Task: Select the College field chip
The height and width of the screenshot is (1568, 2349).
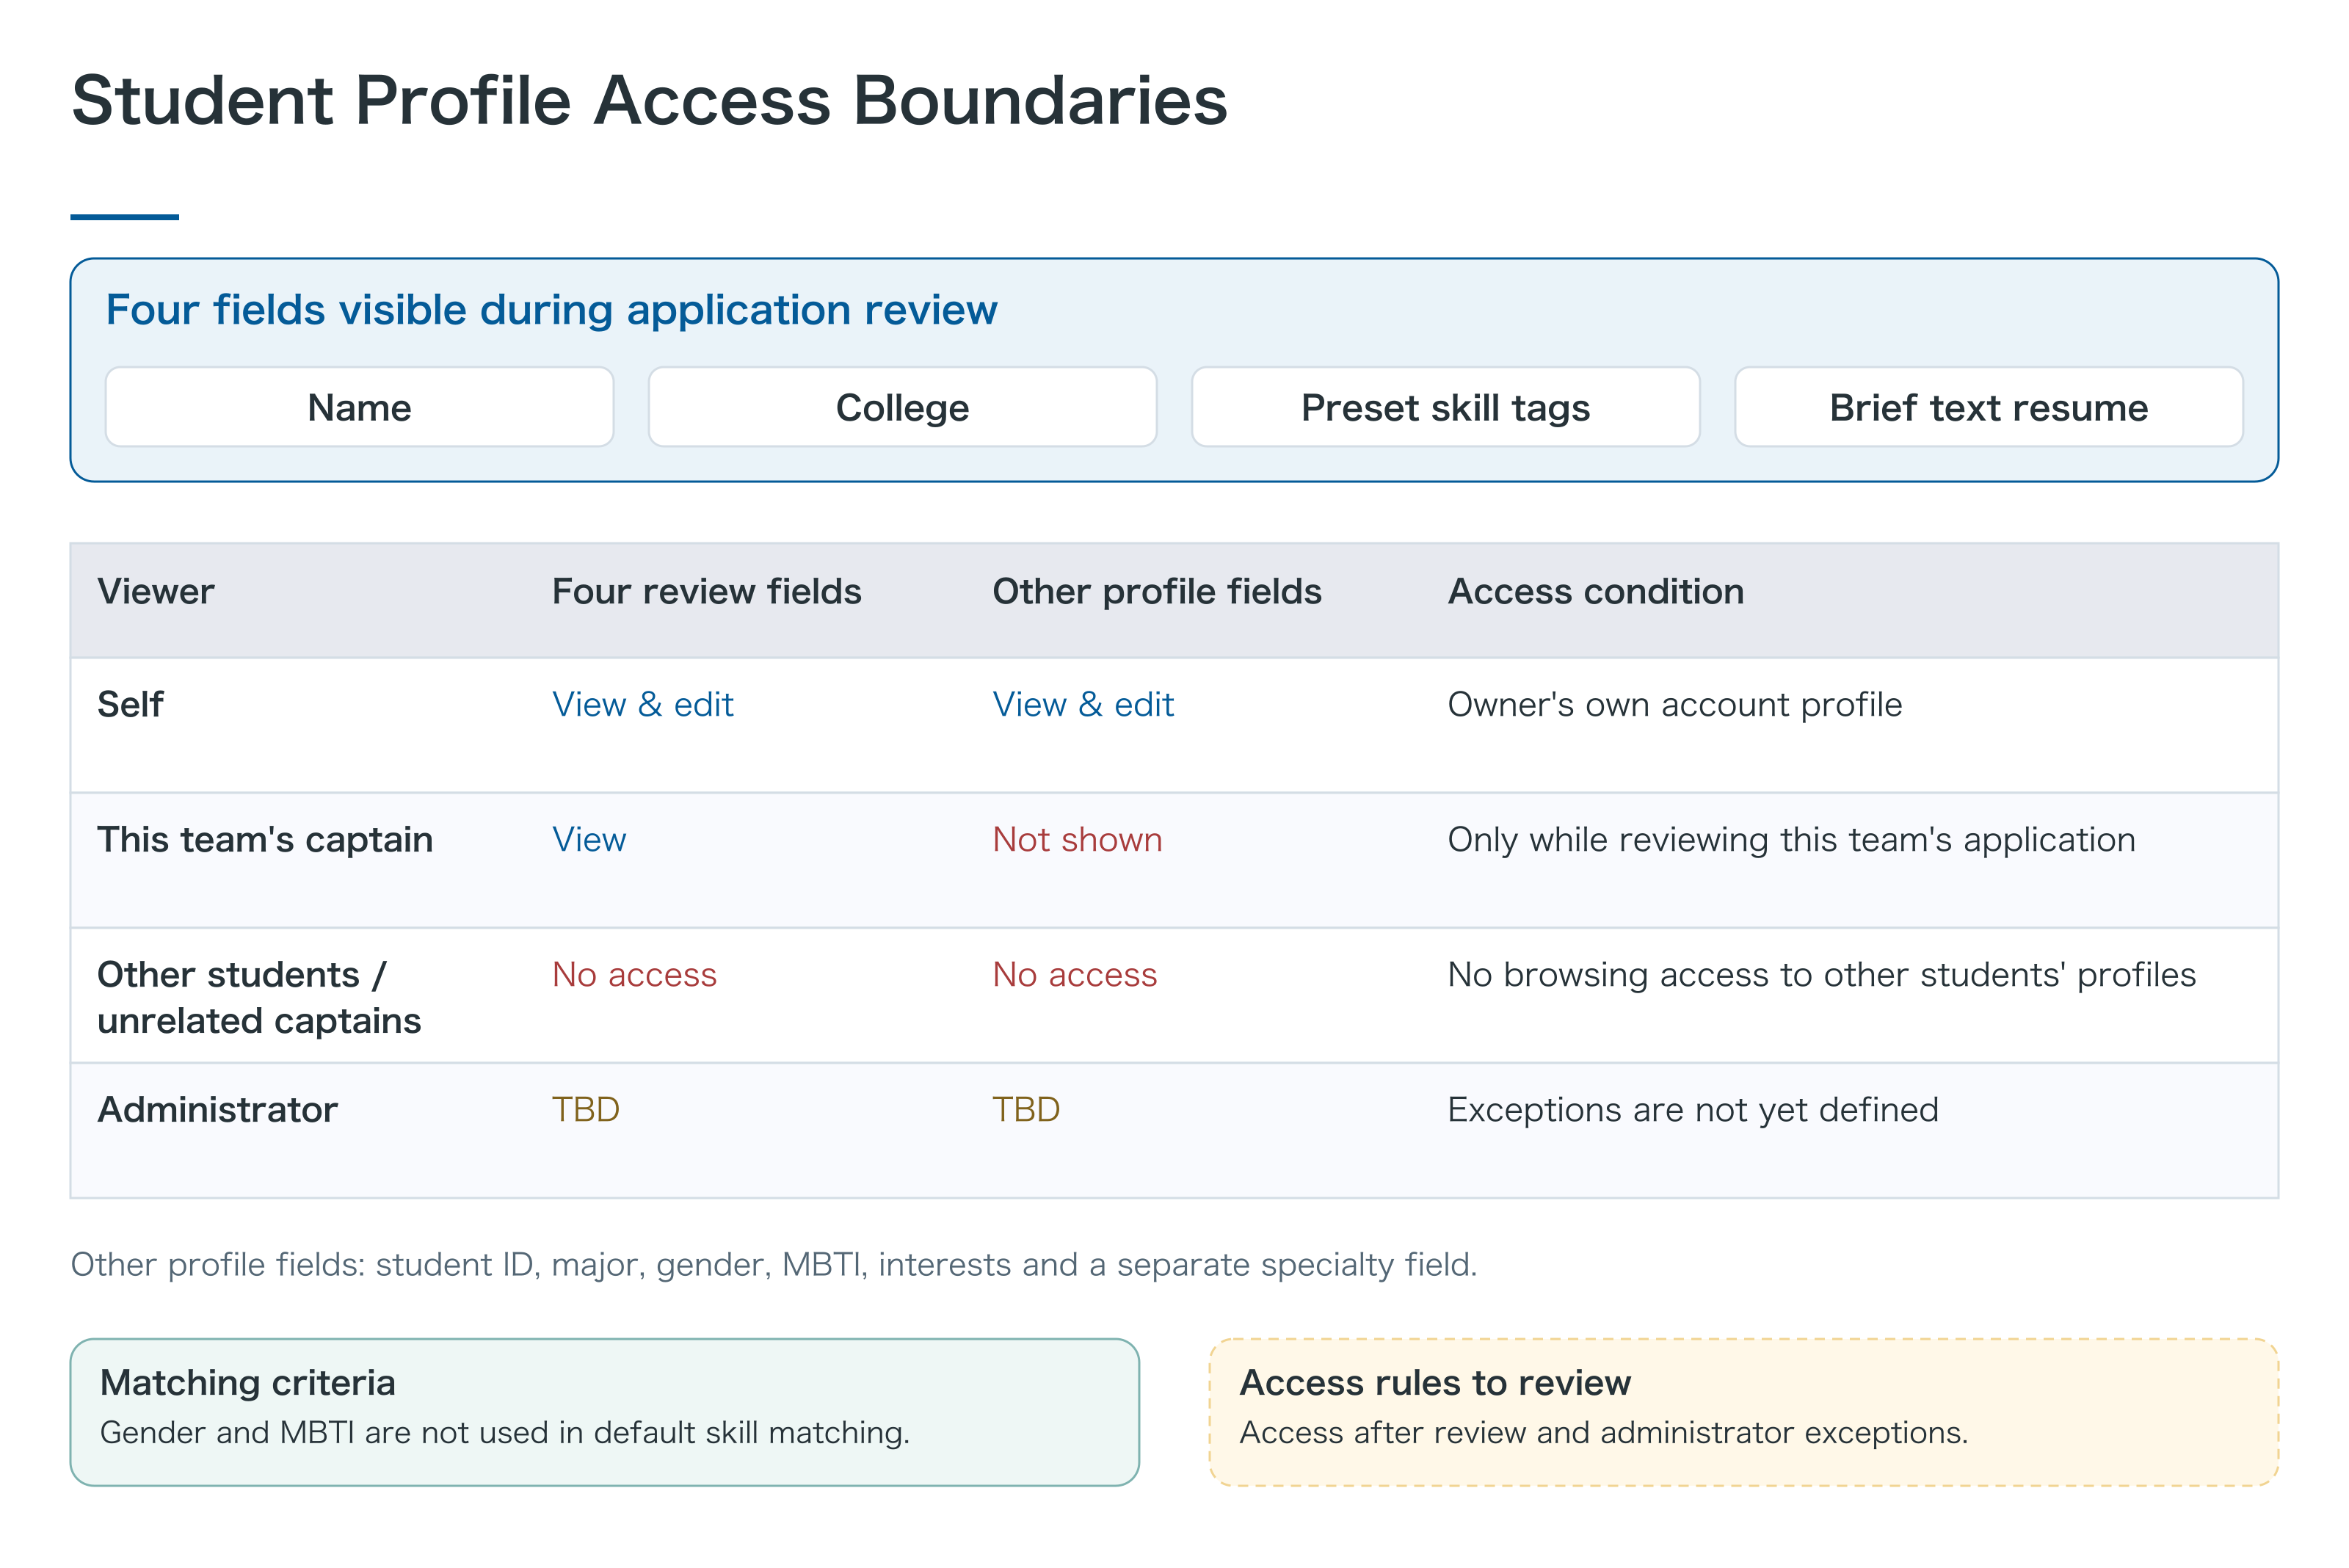Action: (902, 407)
